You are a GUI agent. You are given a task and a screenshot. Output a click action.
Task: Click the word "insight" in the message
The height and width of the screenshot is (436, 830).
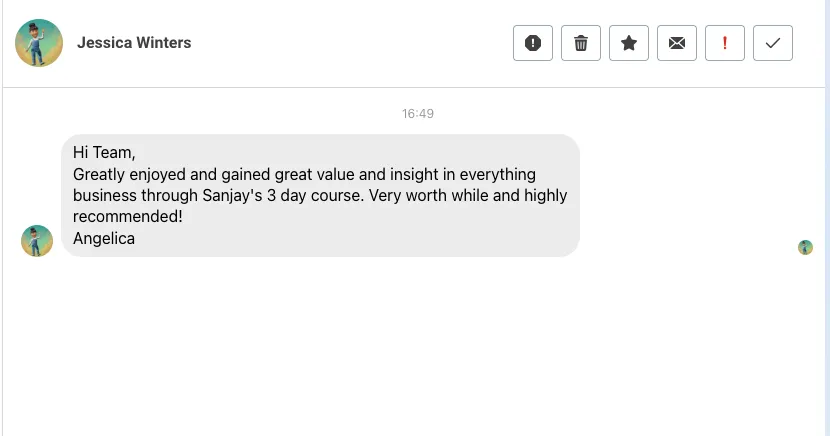(x=414, y=174)
